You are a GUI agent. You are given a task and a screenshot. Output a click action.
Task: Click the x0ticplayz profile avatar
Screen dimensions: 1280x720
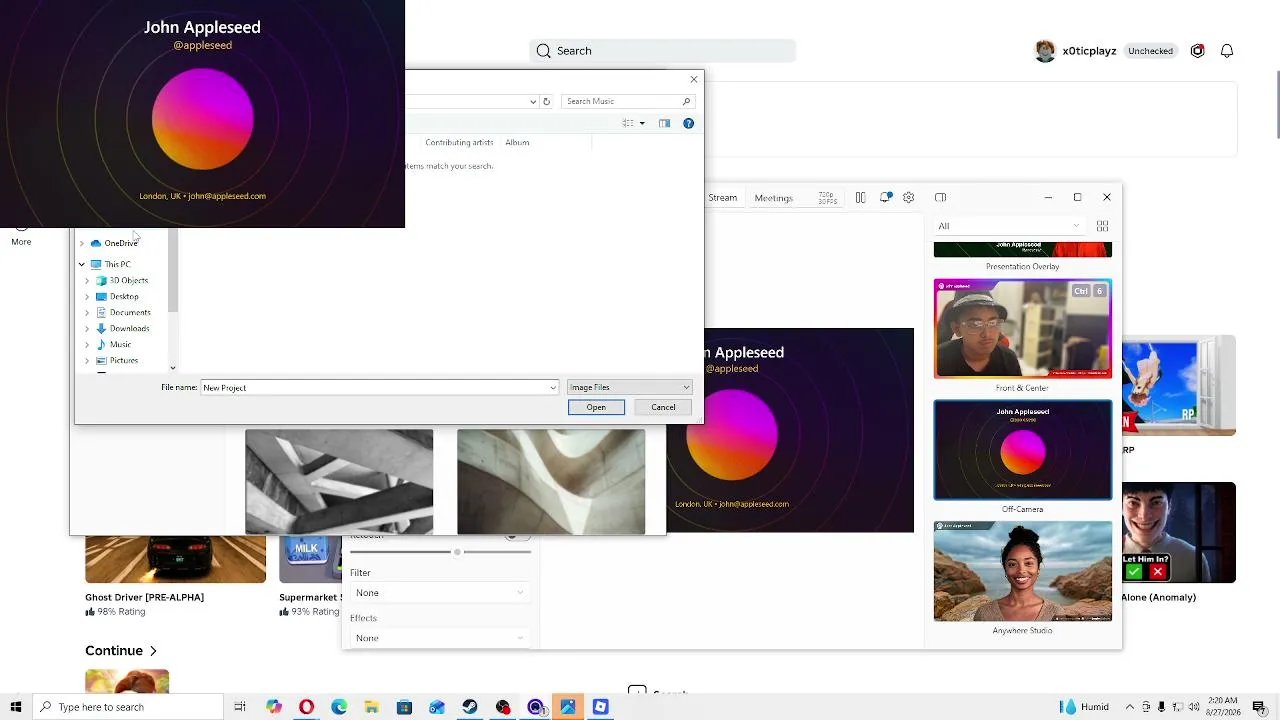click(x=1045, y=51)
